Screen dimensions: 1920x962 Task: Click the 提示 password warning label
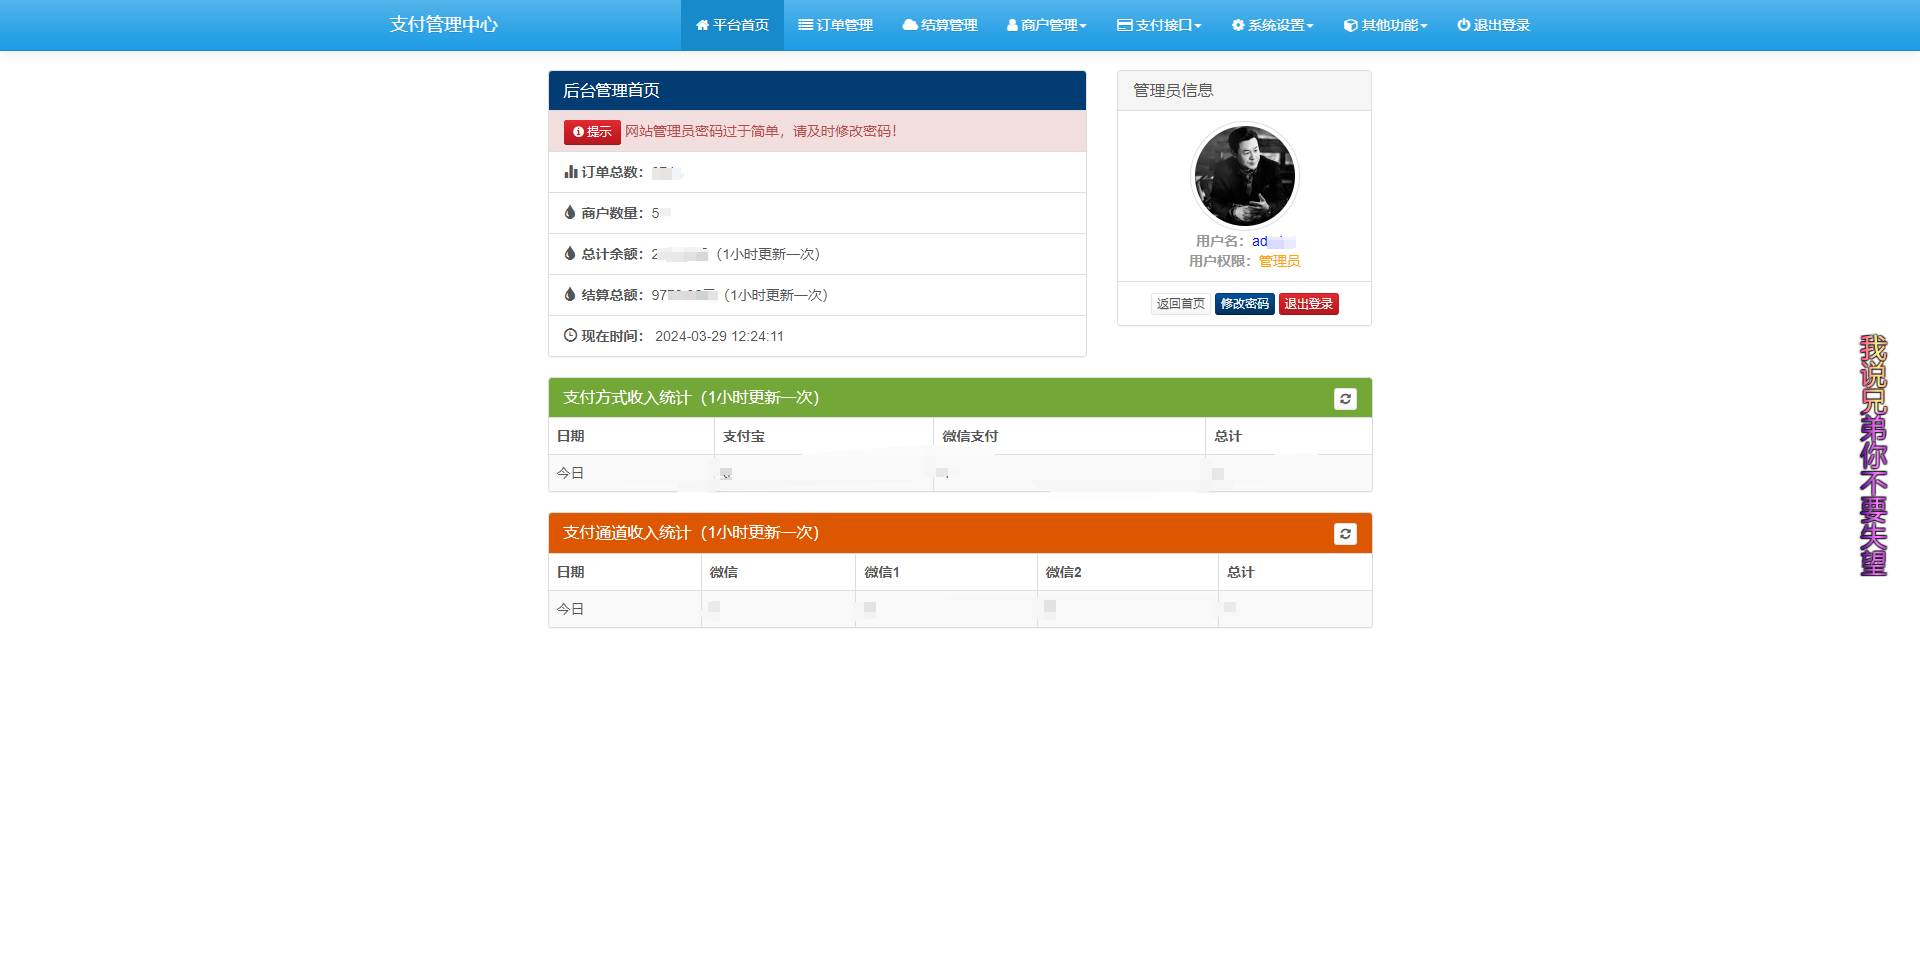(591, 131)
